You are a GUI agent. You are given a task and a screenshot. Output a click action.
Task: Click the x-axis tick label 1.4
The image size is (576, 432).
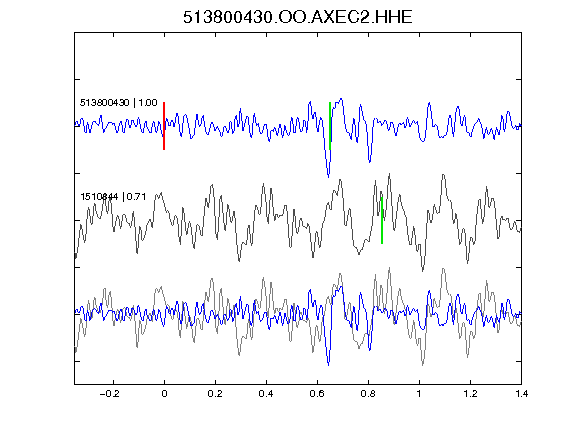click(x=522, y=394)
